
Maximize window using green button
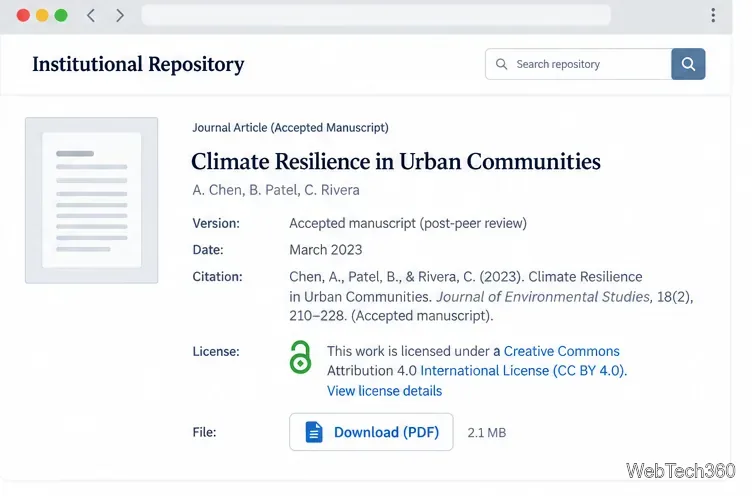pyautogui.click(x=61, y=15)
